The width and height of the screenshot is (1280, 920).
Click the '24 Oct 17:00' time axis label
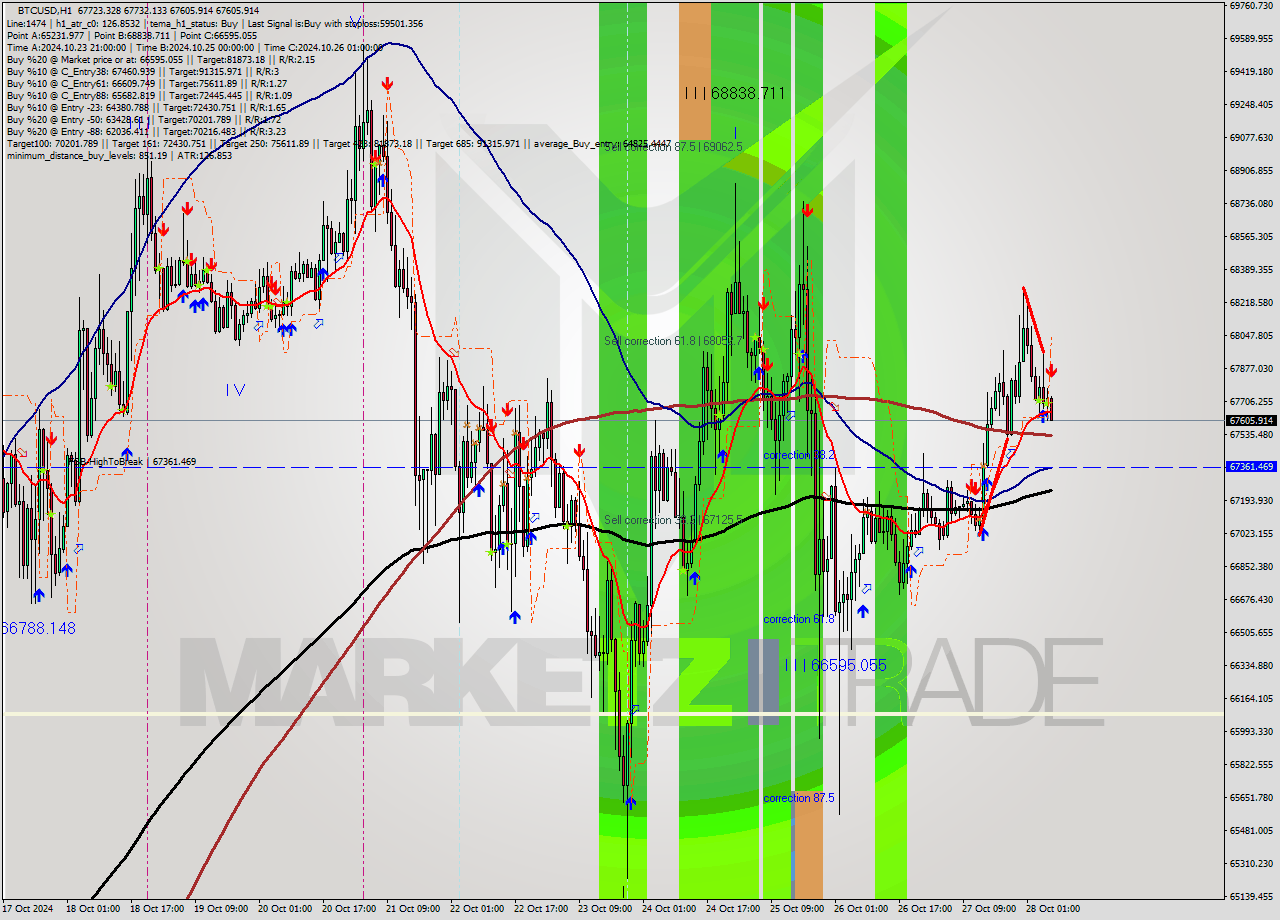click(x=733, y=909)
